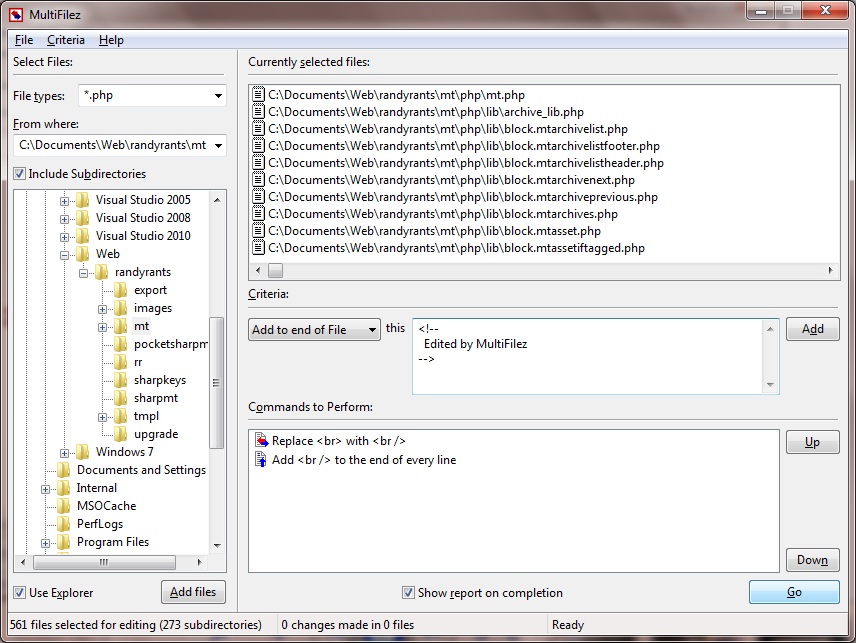This screenshot has width=856, height=643.
Task: Open the From where path dropdown
Action: click(218, 146)
